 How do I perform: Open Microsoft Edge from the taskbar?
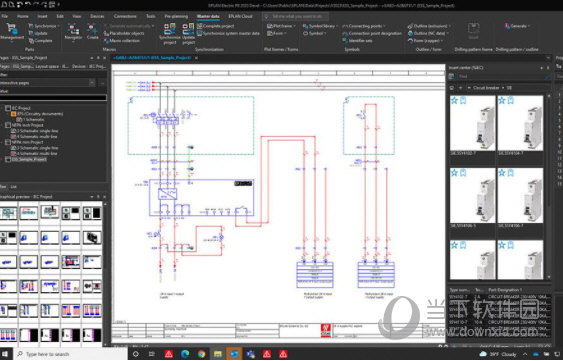(185, 354)
